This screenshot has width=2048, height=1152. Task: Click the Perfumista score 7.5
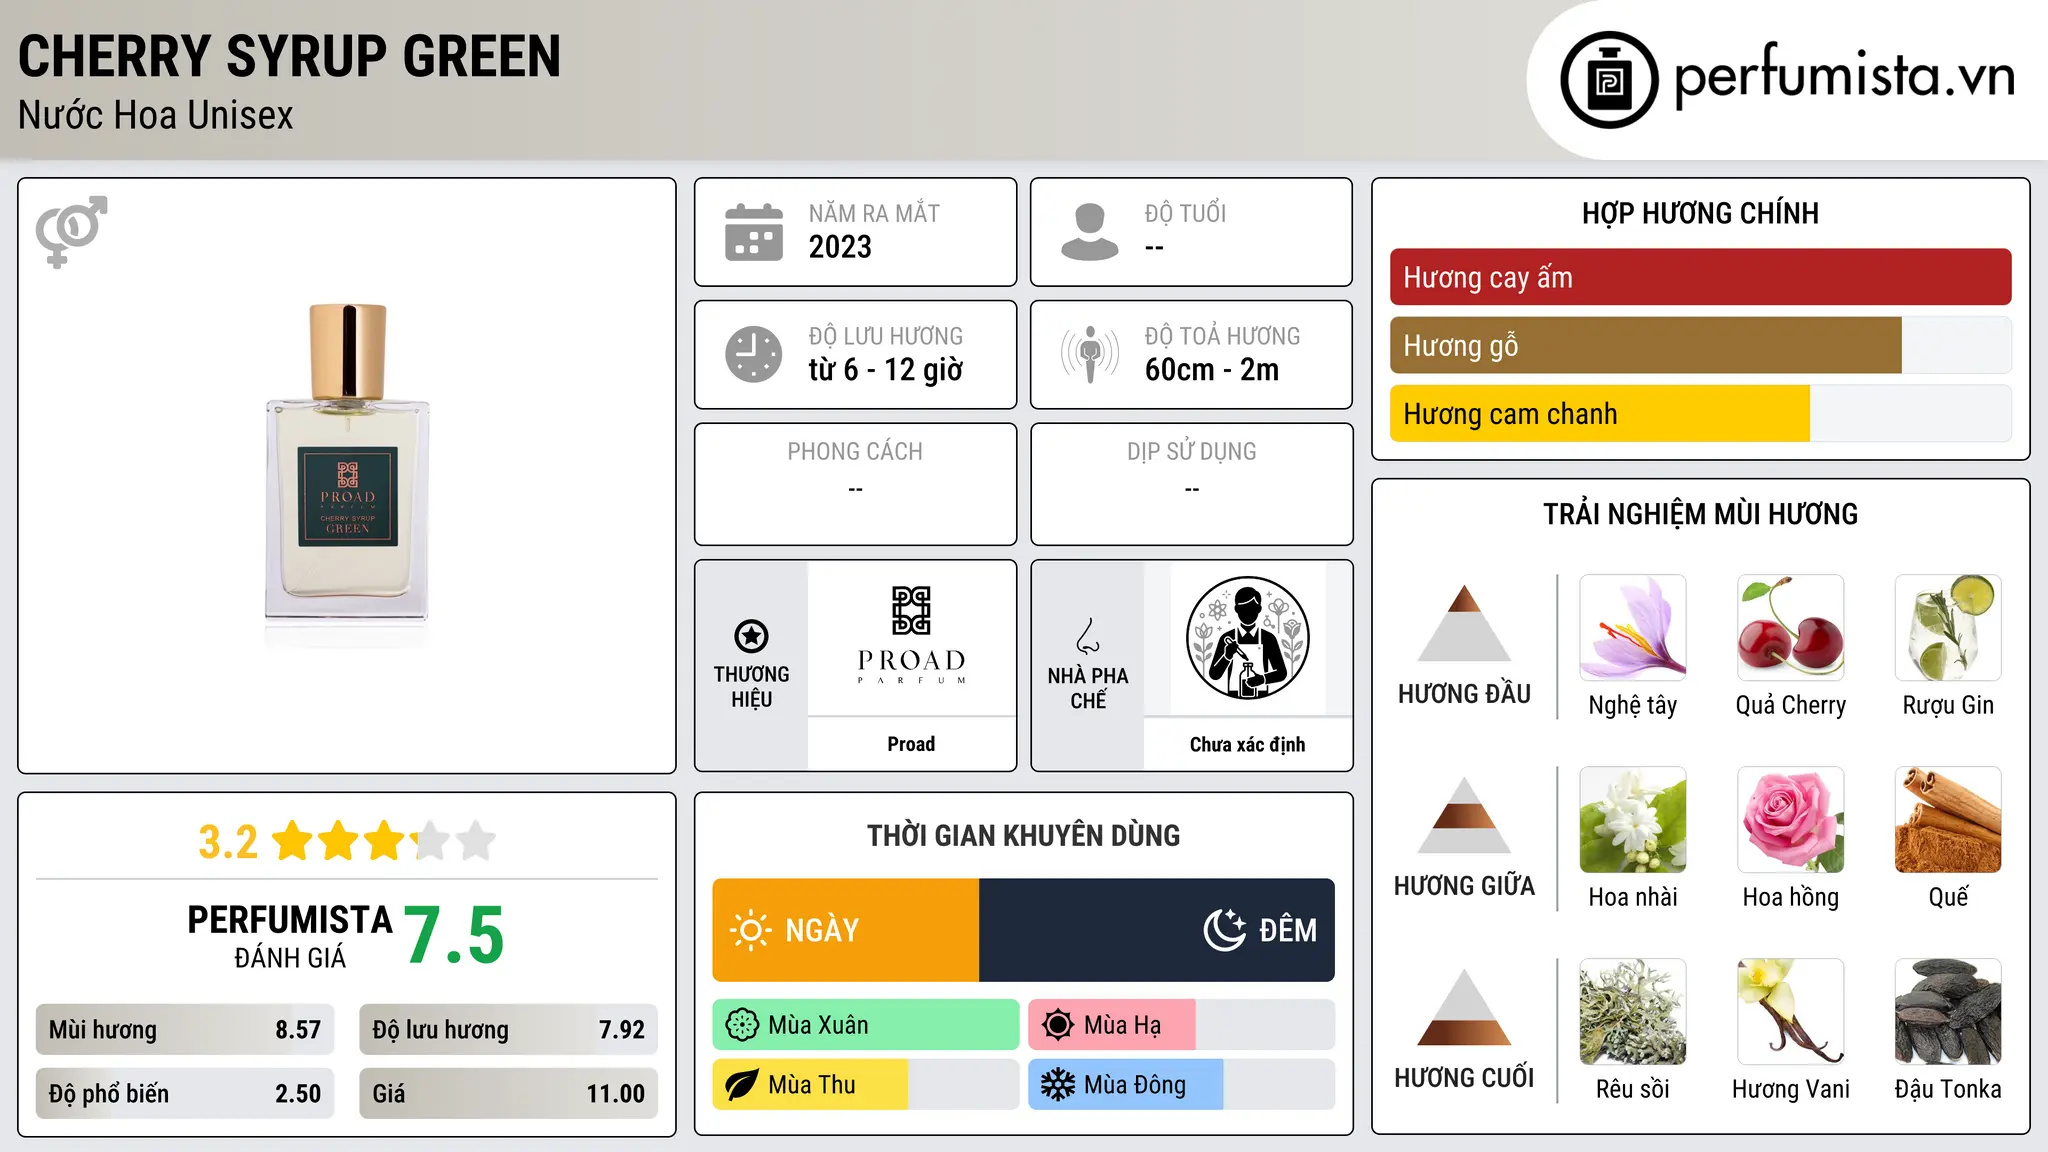454,935
